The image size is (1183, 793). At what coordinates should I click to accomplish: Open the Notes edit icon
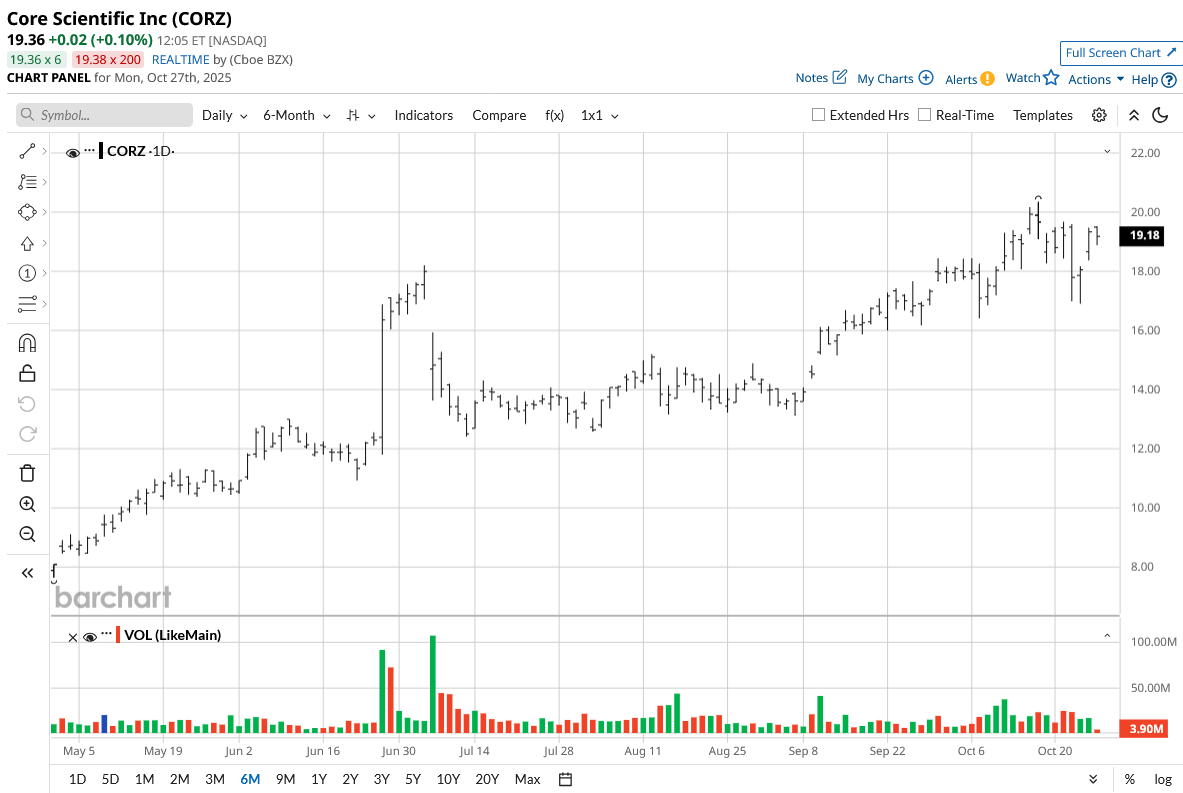[840, 77]
